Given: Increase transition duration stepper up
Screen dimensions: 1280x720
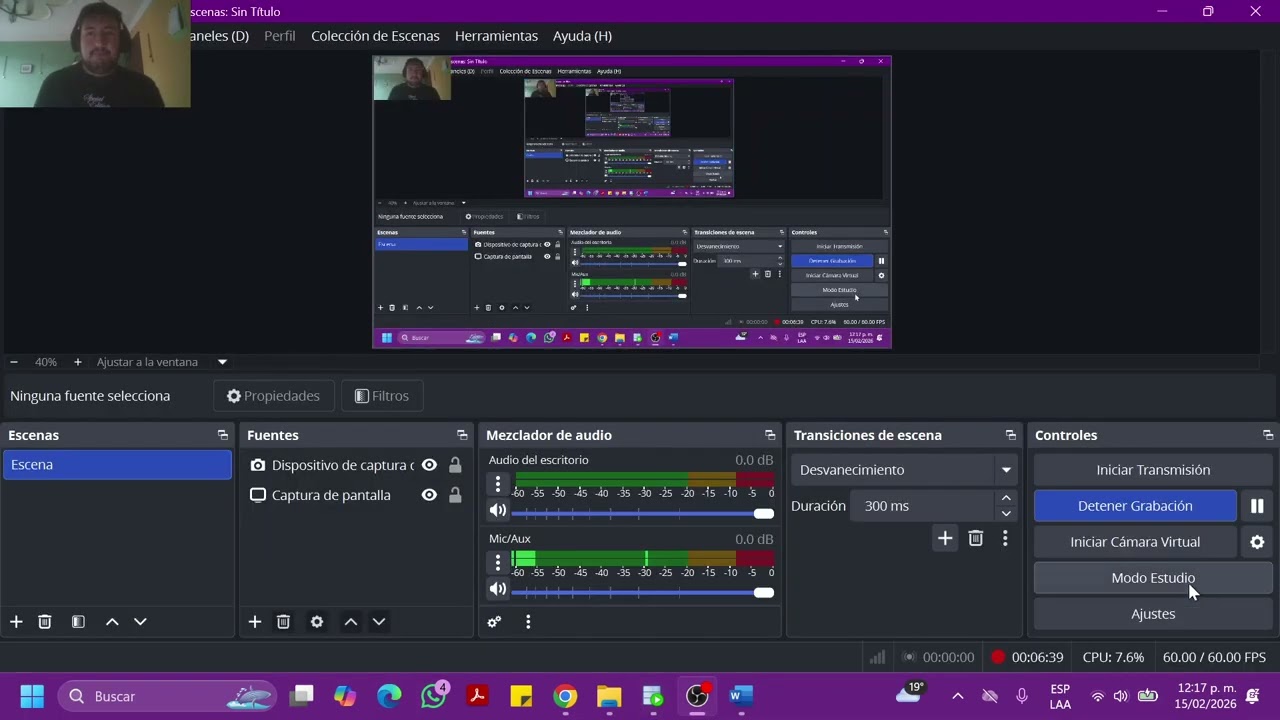Looking at the screenshot, I should click(1006, 498).
